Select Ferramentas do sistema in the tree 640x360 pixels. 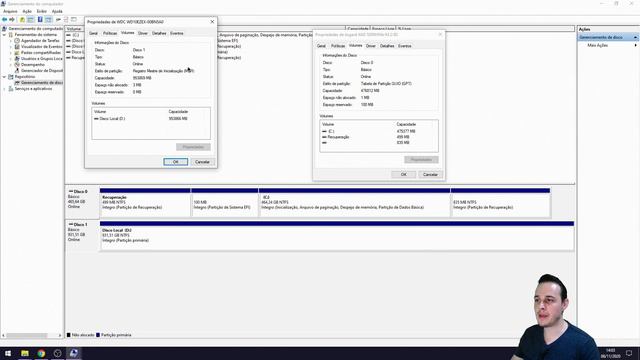tap(36, 35)
